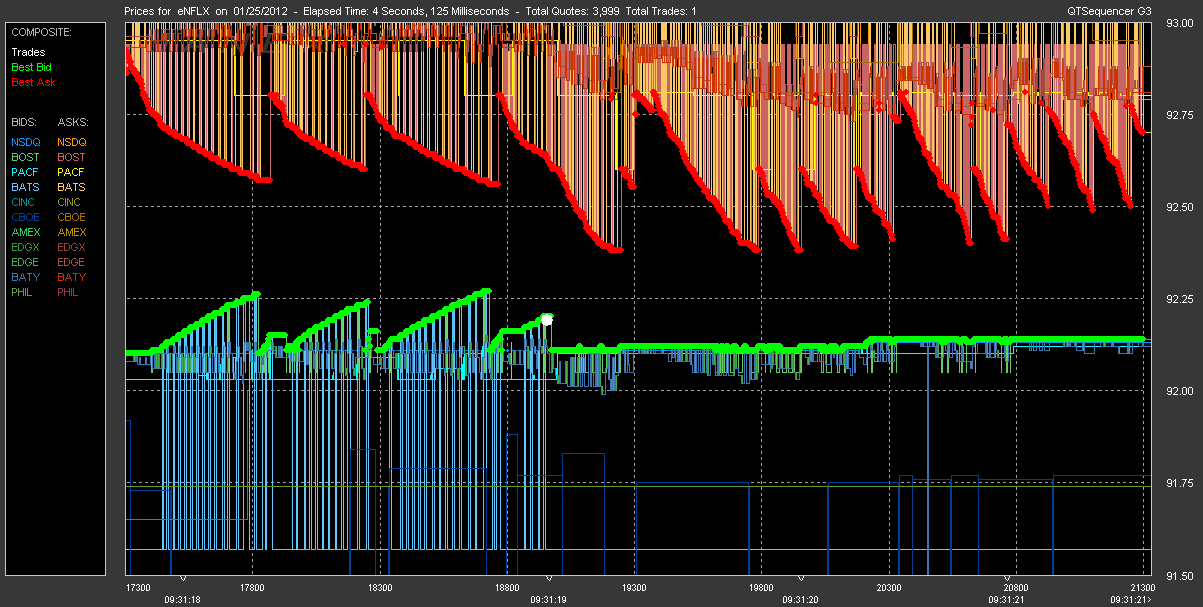
Task: Click the 91.75 price axis label
Action: 1178,484
